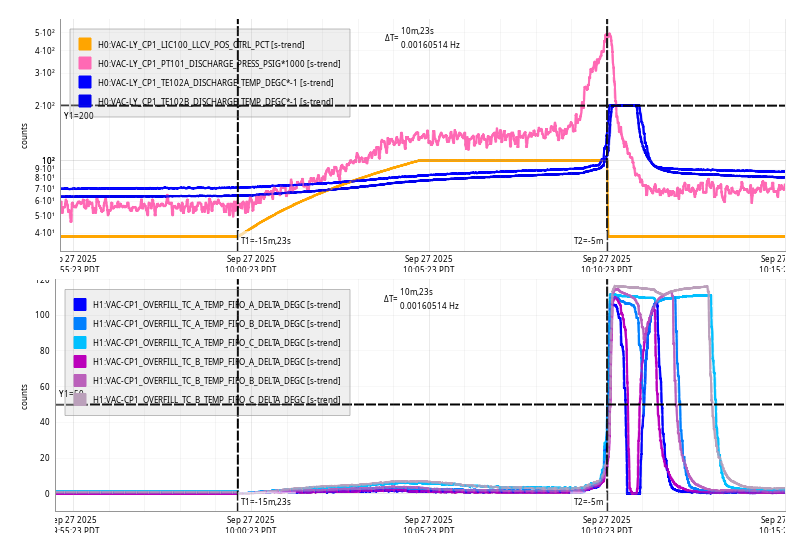Click the T2=-5m cursor label in bottom plot
The width and height of the screenshot is (804, 551).
click(x=588, y=501)
